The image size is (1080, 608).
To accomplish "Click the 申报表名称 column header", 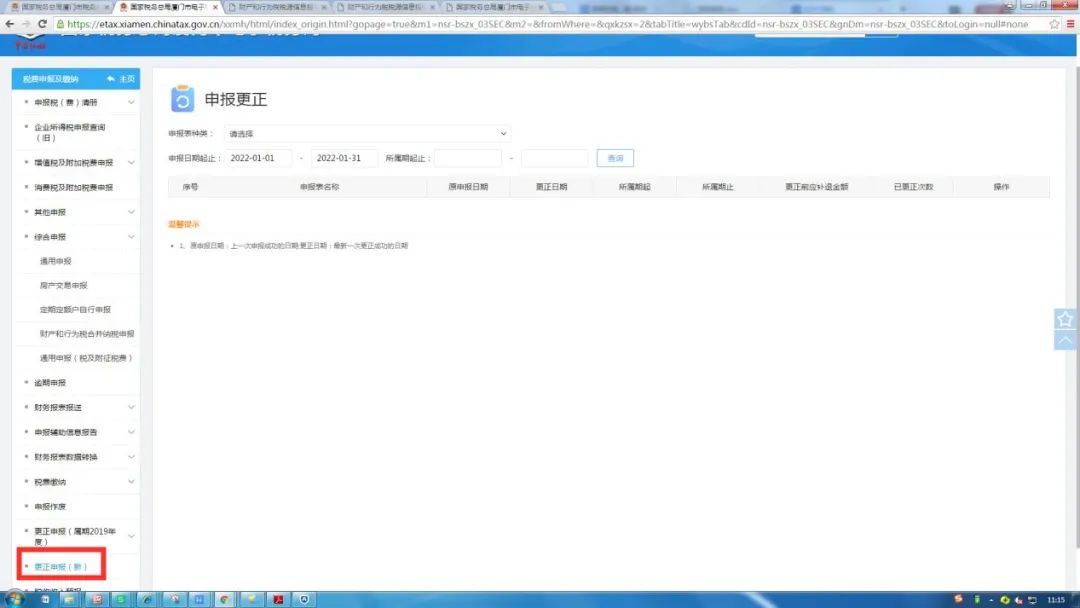I will pyautogui.click(x=319, y=187).
